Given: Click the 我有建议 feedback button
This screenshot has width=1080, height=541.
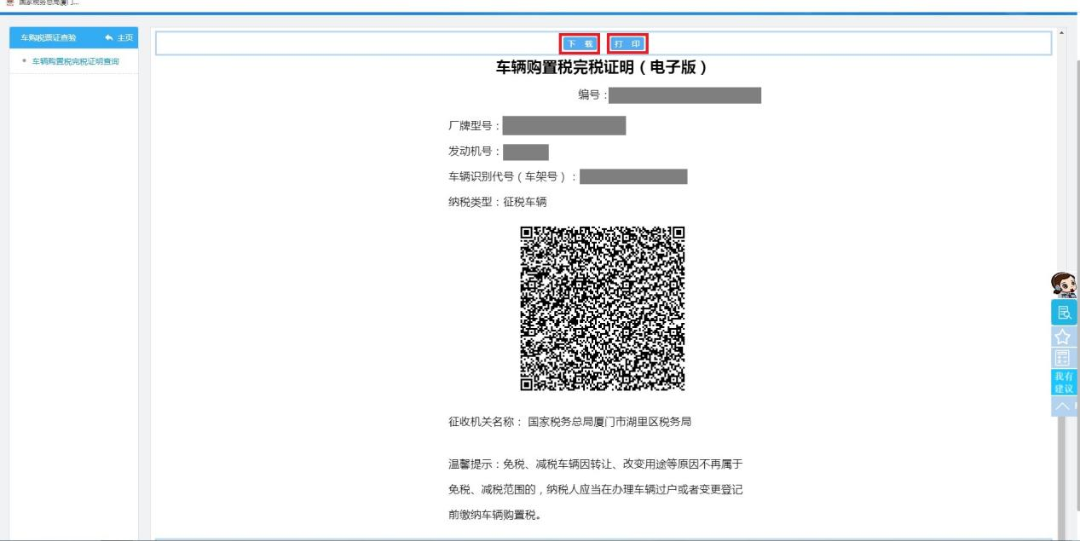Looking at the screenshot, I should [x=1063, y=382].
